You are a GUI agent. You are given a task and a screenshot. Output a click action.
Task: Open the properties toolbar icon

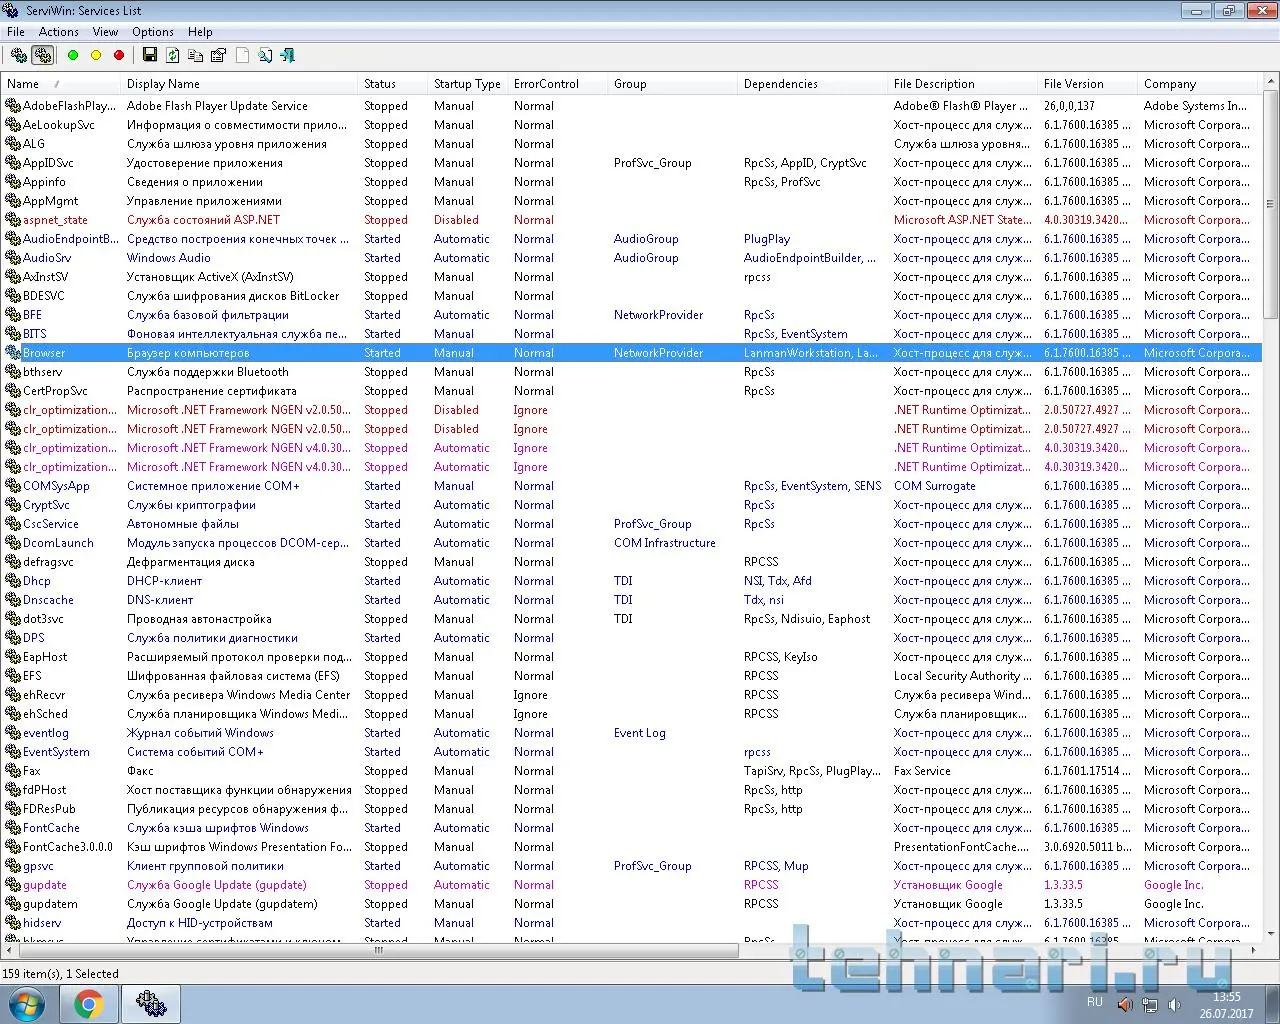point(219,56)
